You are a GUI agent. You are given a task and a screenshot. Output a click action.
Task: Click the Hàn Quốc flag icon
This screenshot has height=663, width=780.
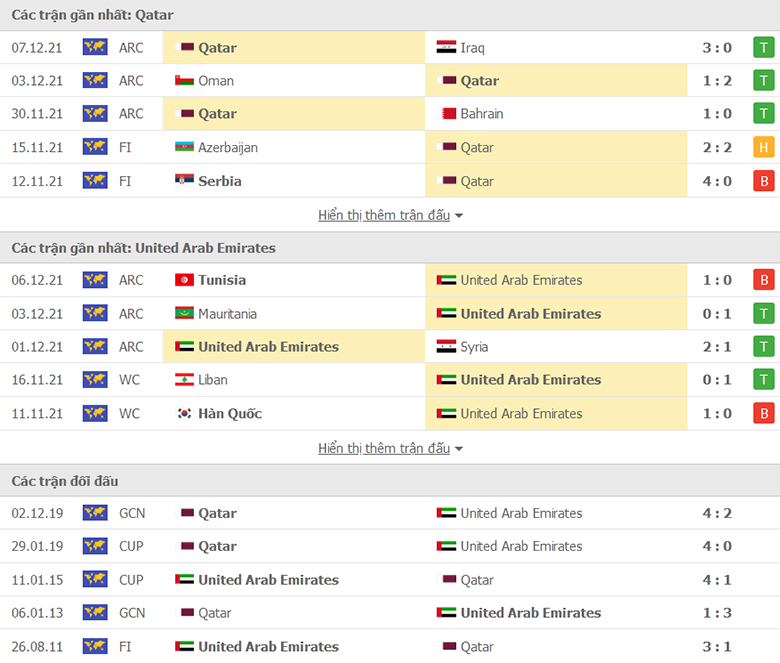tap(185, 413)
